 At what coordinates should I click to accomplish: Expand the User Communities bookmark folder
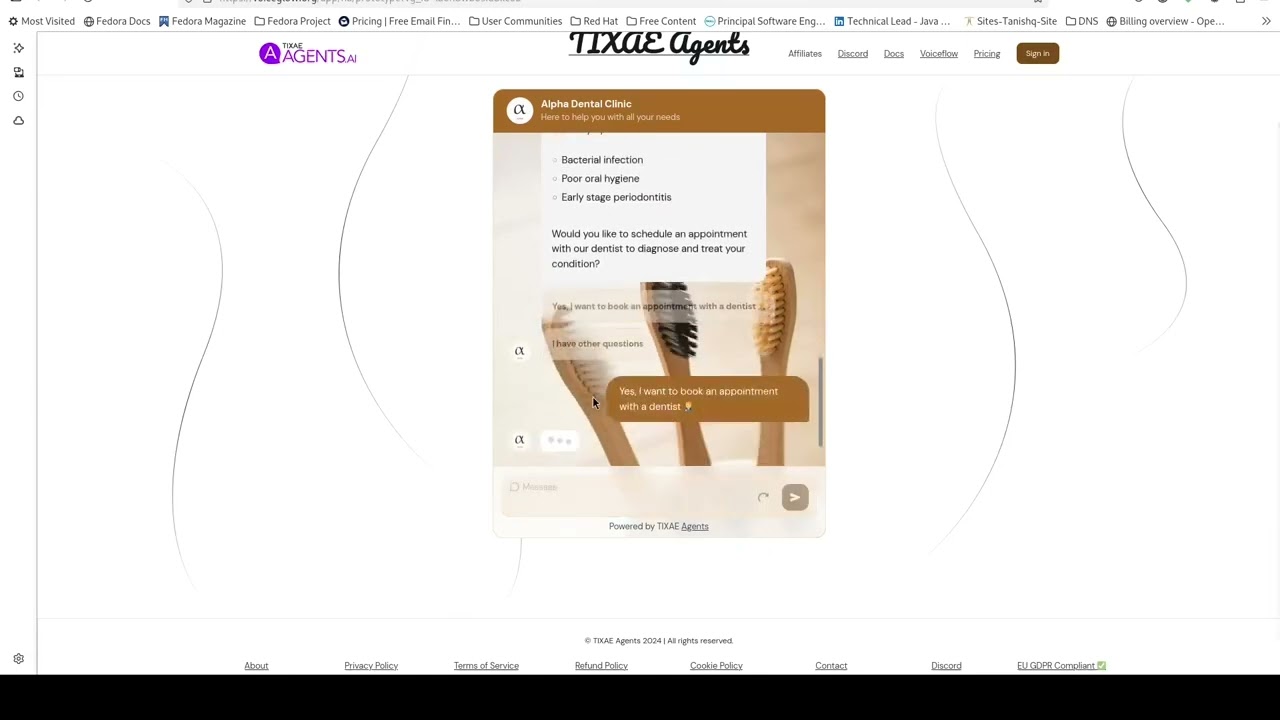[515, 21]
